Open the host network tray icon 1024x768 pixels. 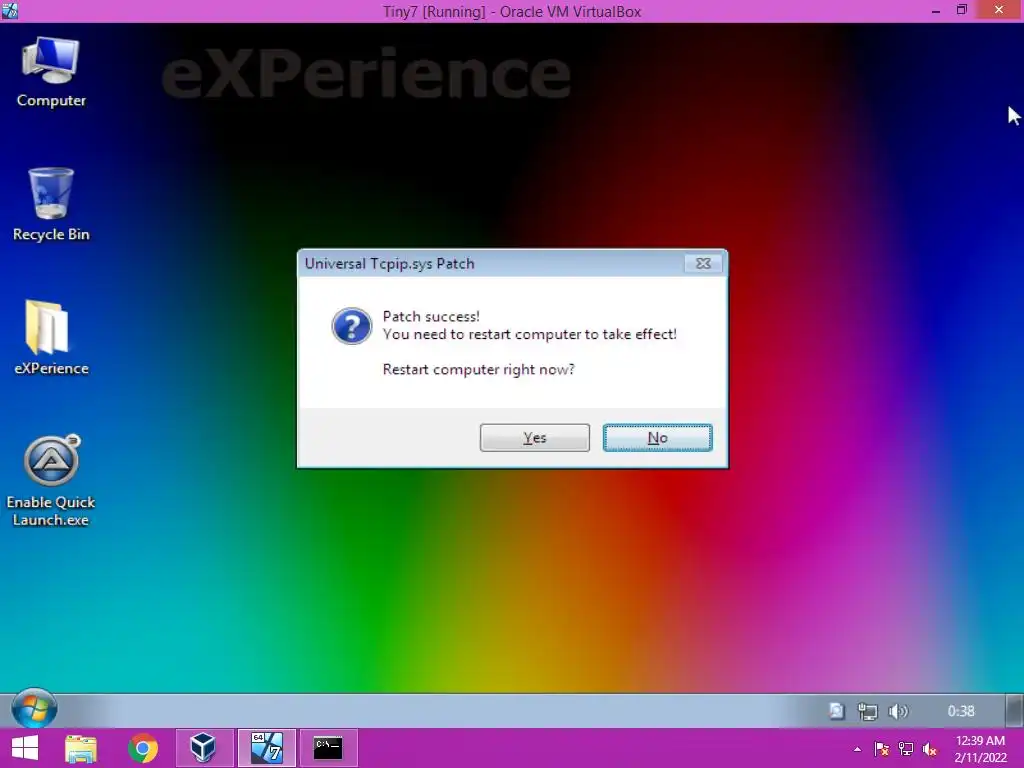tap(906, 749)
